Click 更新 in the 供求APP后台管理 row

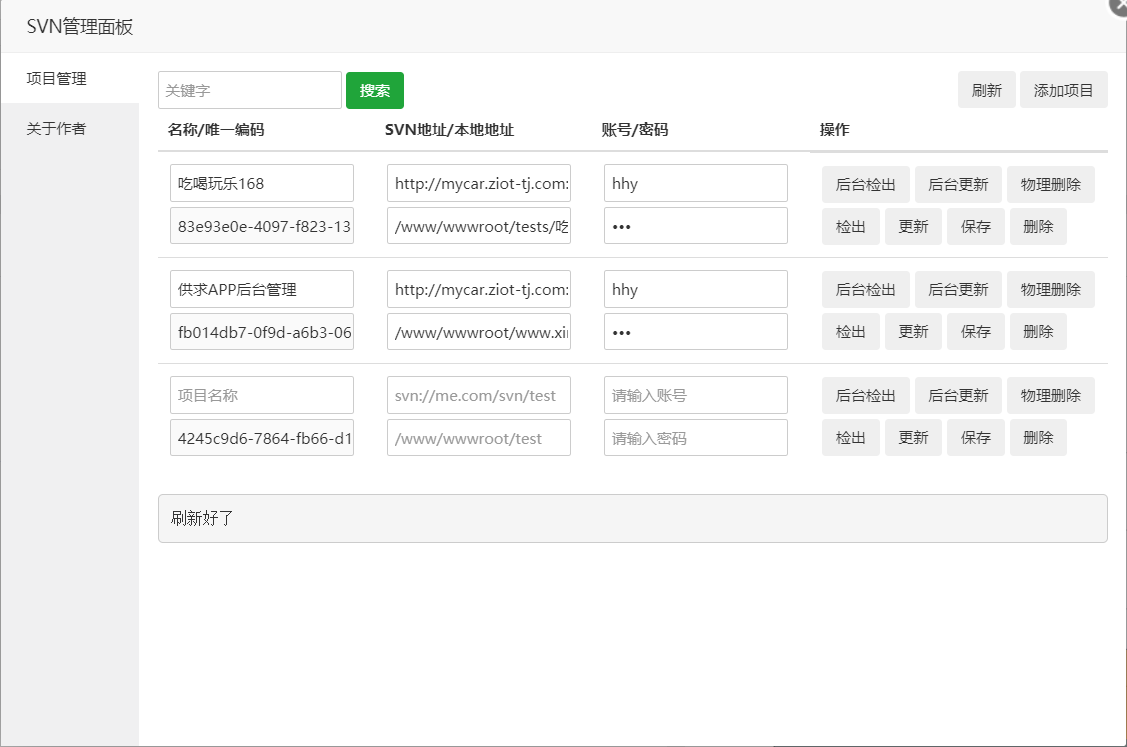913,332
